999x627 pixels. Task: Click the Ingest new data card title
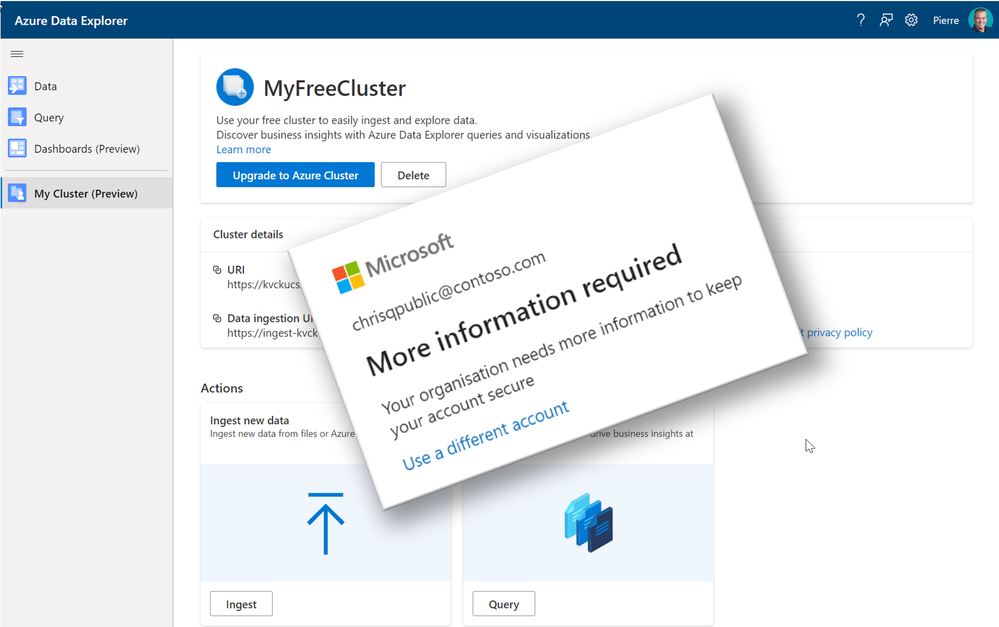click(250, 421)
